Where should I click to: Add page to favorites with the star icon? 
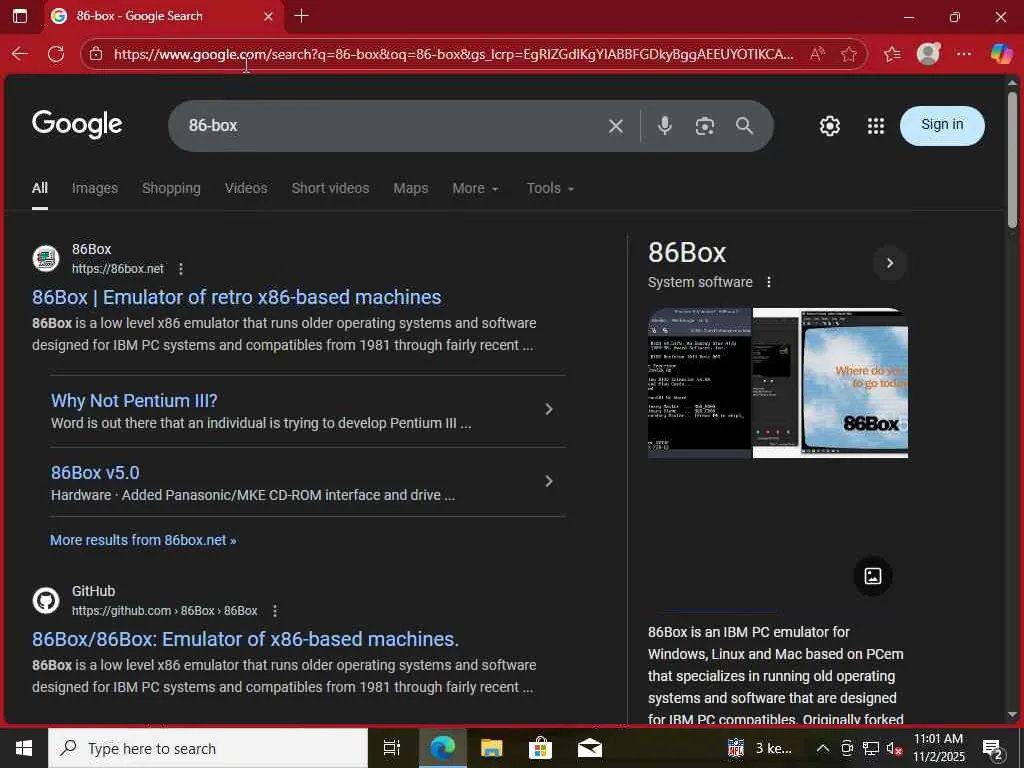point(848,54)
